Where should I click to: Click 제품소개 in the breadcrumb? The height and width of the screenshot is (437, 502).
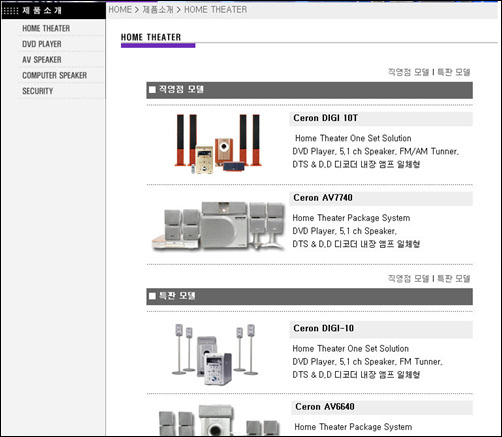158,10
